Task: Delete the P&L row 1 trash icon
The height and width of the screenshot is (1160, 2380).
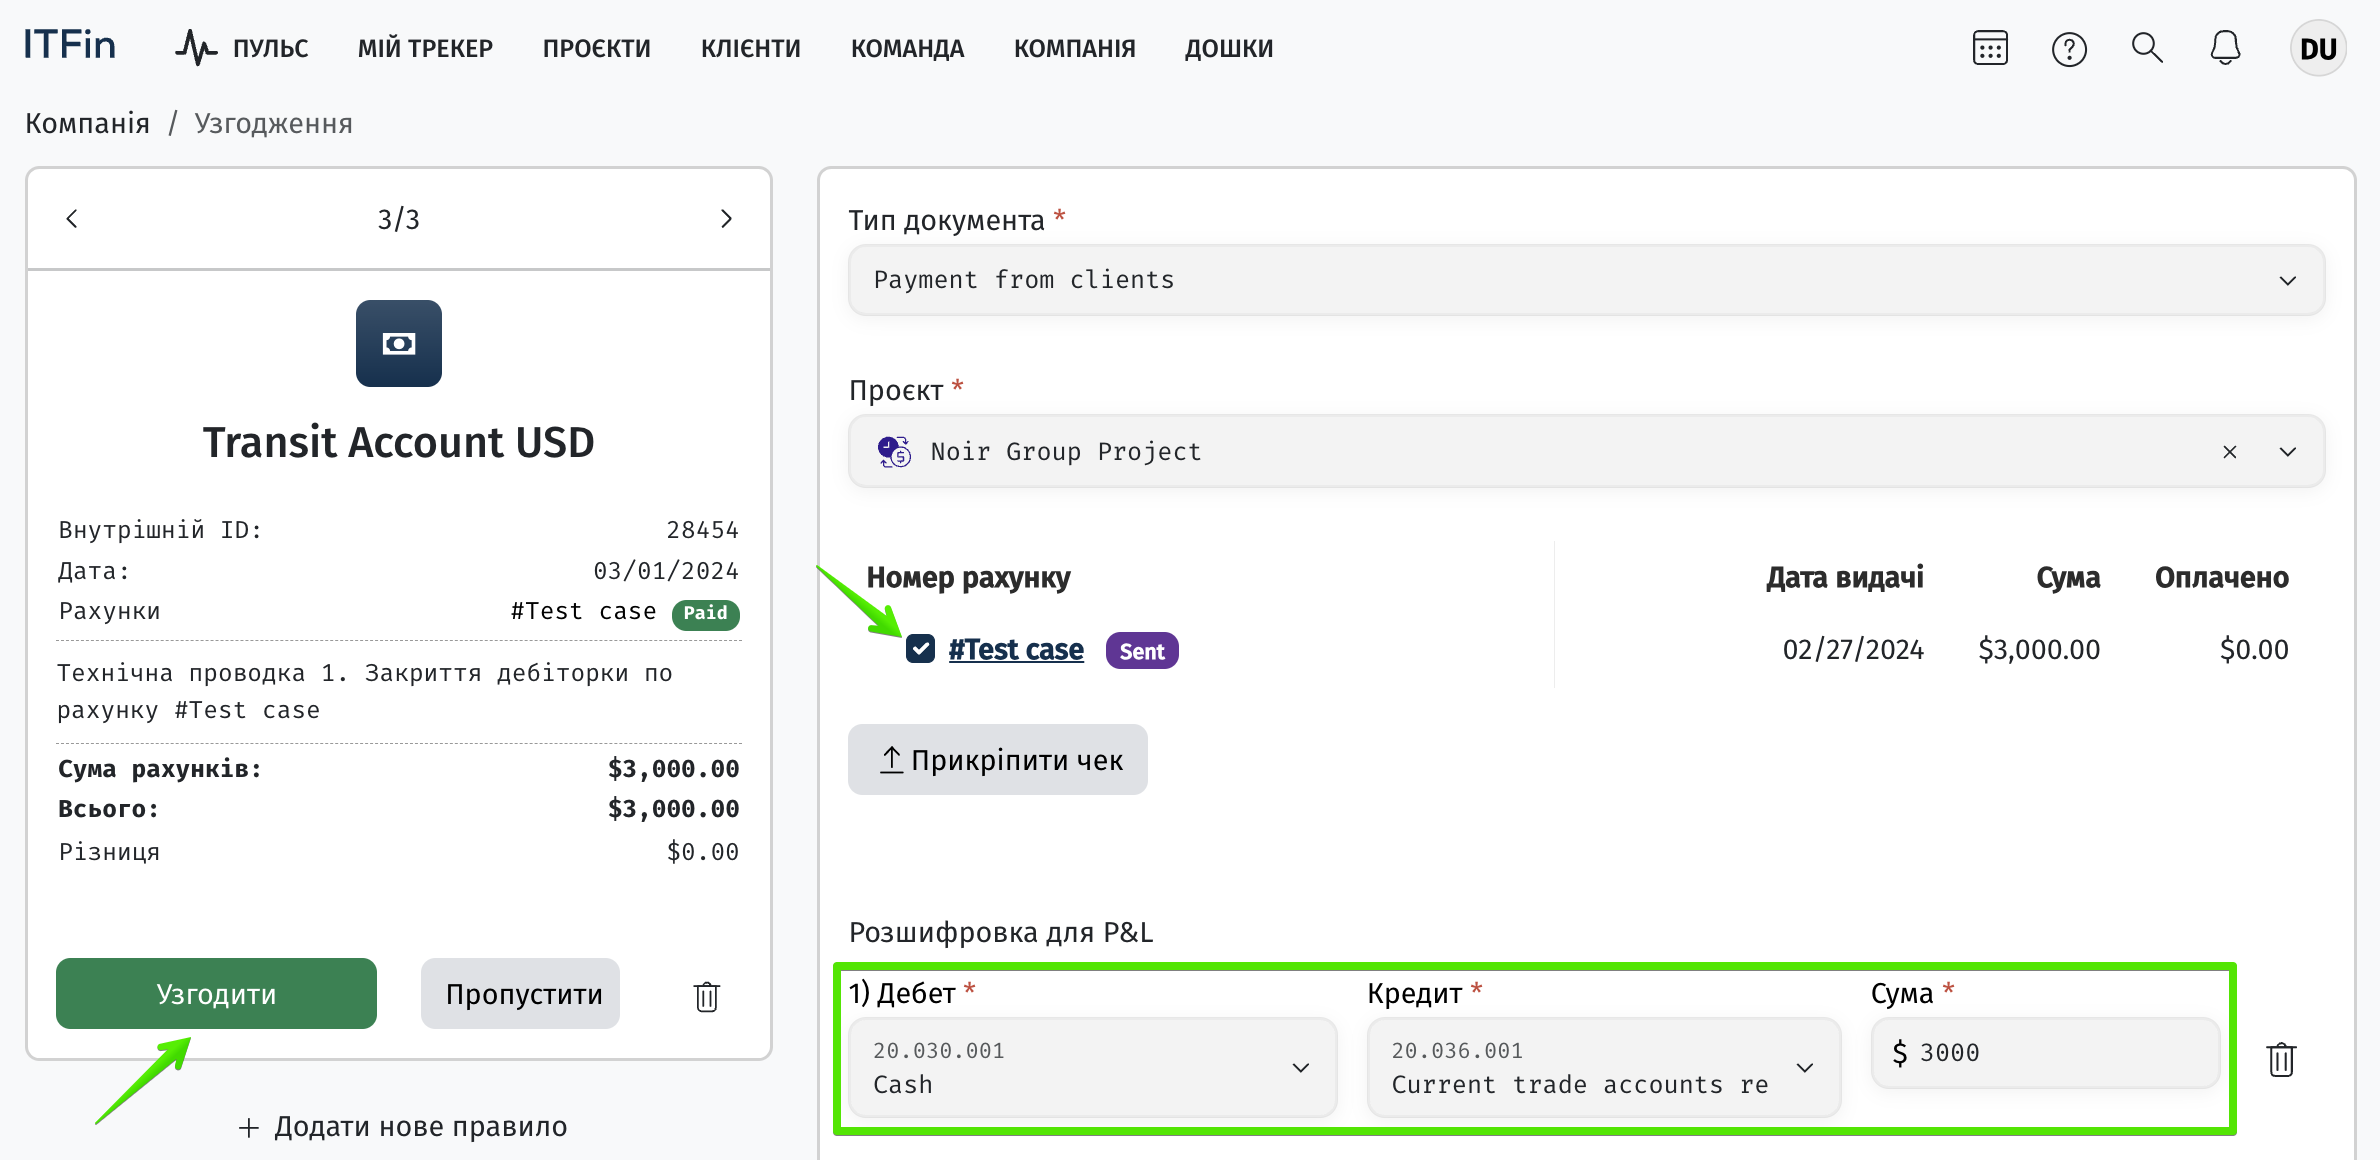Action: (x=2281, y=1059)
